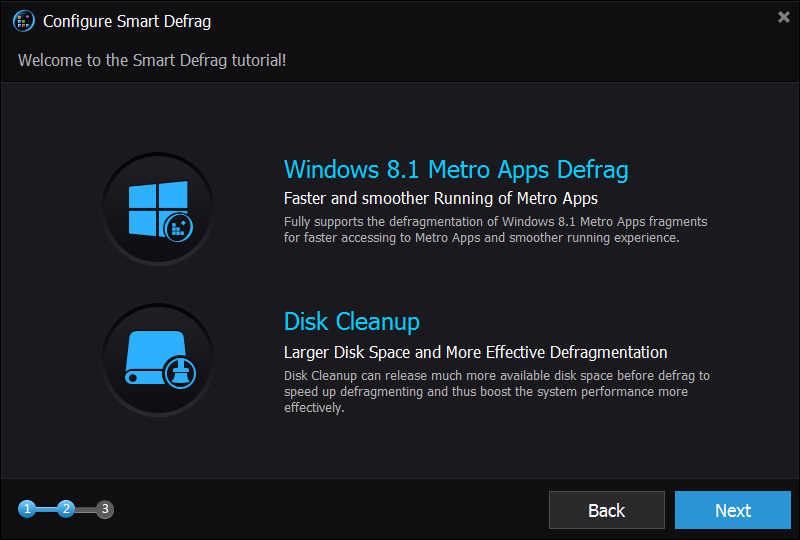Click the 'Welcome to the Smart Defrag tutorial!' text

[152, 60]
